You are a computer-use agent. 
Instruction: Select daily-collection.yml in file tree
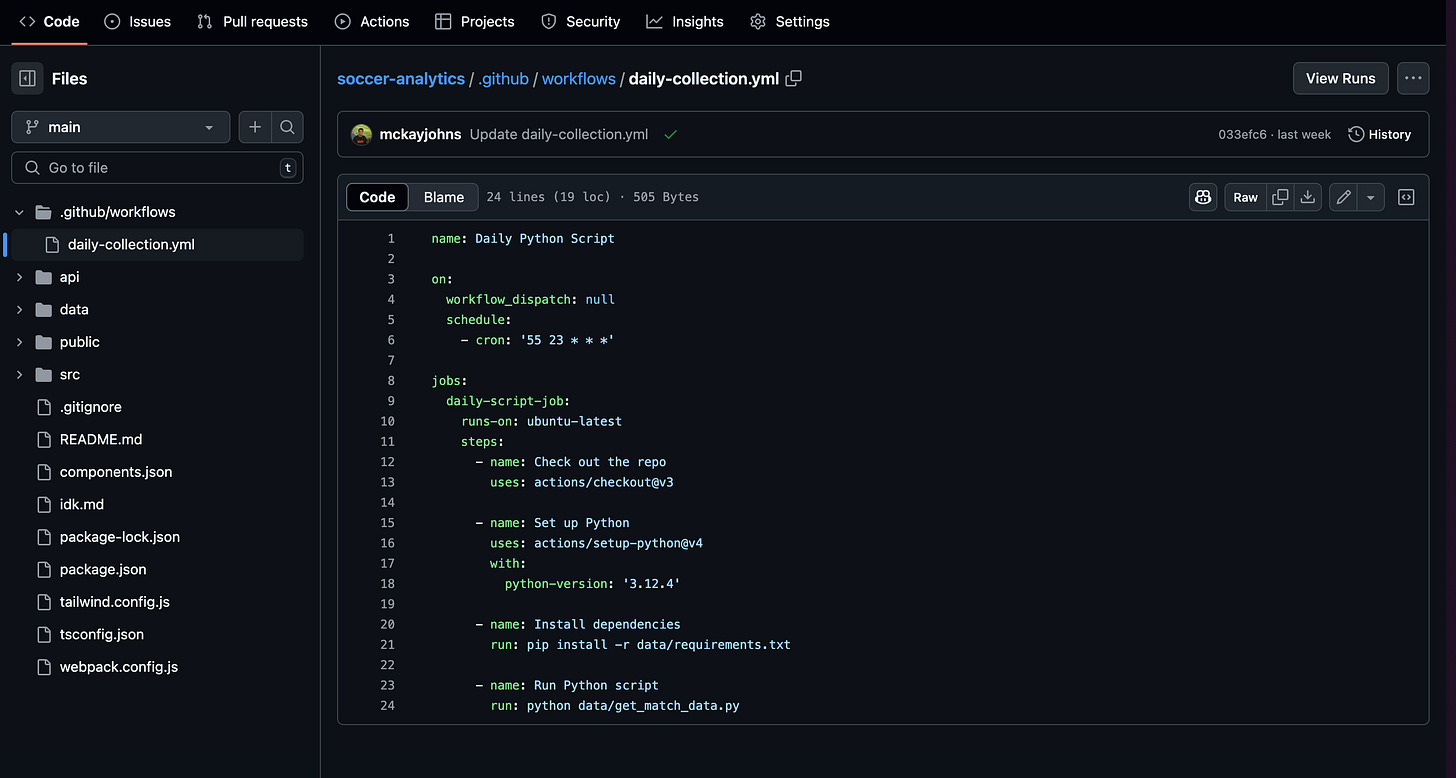point(131,244)
